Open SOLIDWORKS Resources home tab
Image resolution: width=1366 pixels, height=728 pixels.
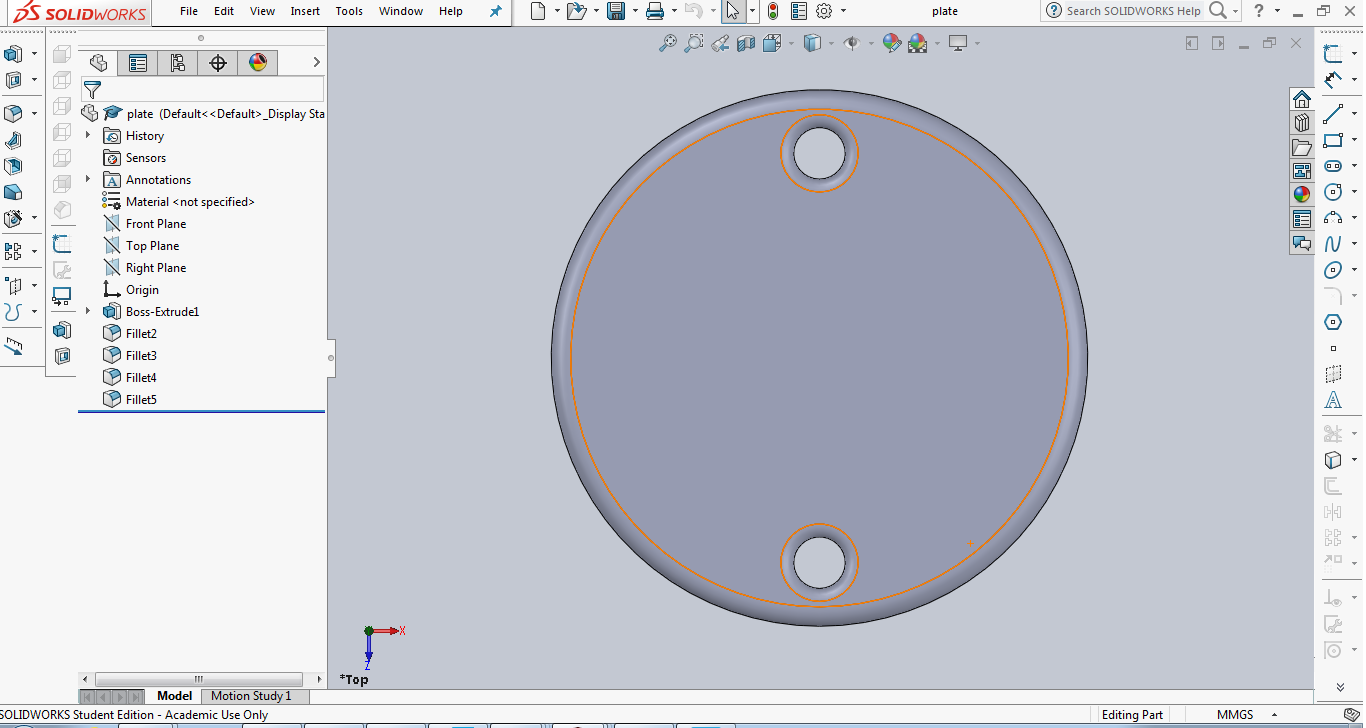coord(1301,99)
